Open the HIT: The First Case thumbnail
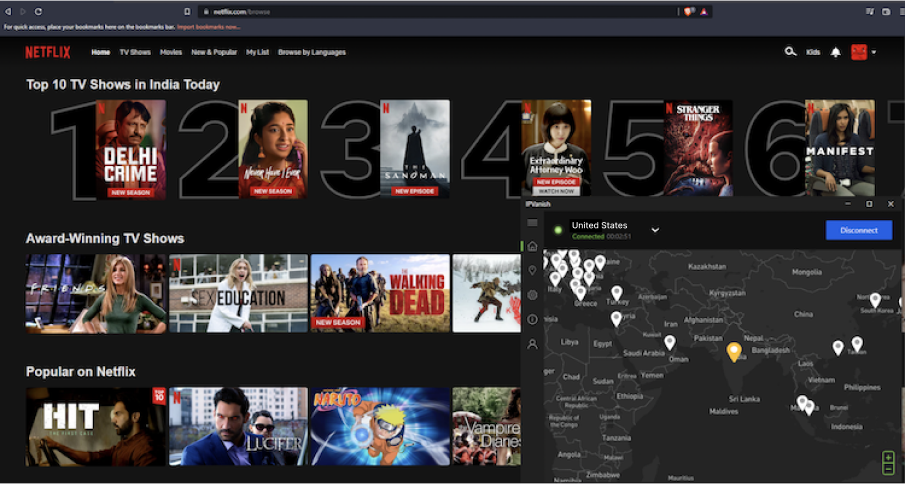The width and height of the screenshot is (905, 484). point(96,427)
